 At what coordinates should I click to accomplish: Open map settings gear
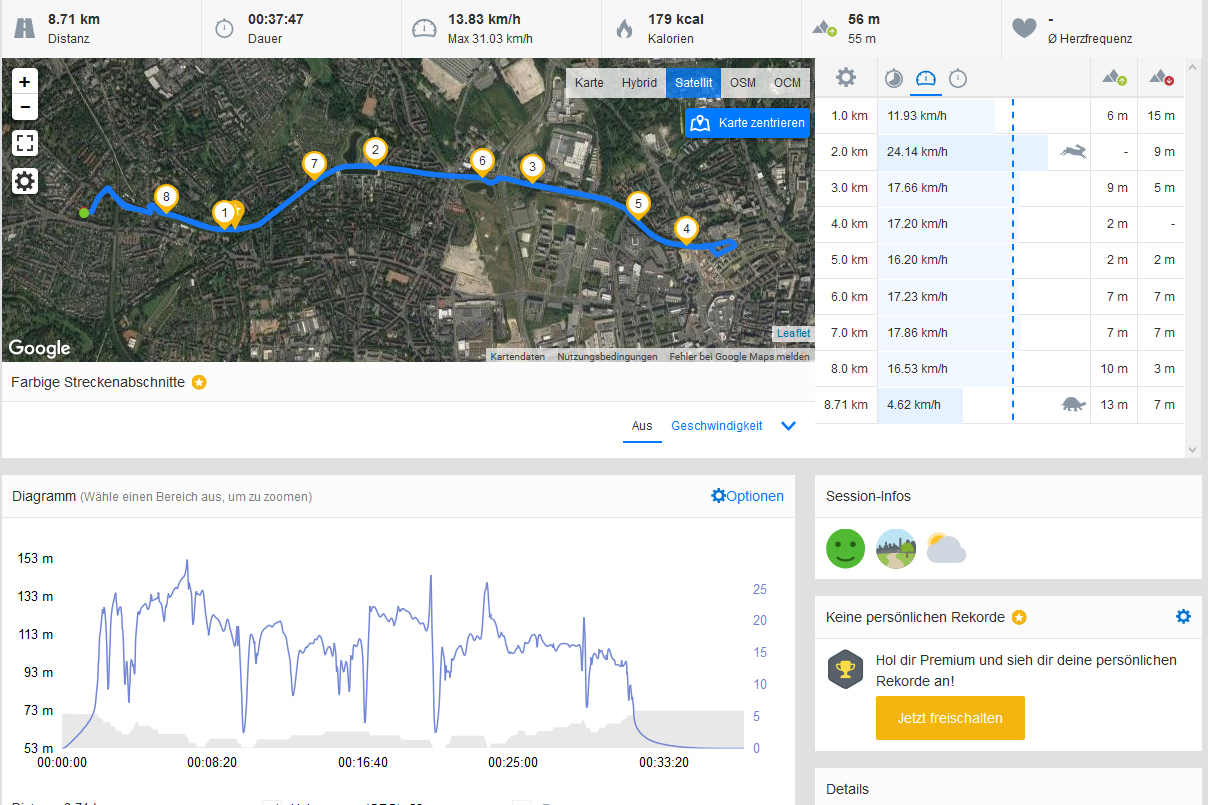point(25,181)
